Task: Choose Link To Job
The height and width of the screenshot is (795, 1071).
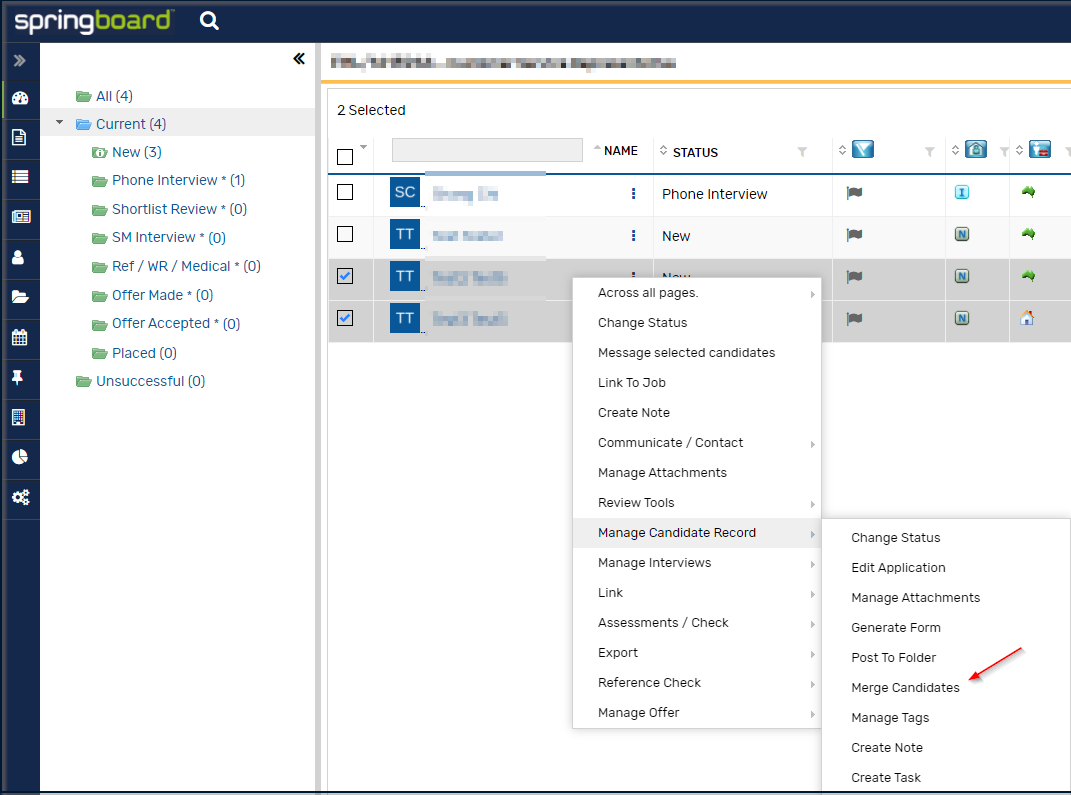Action: pos(632,382)
